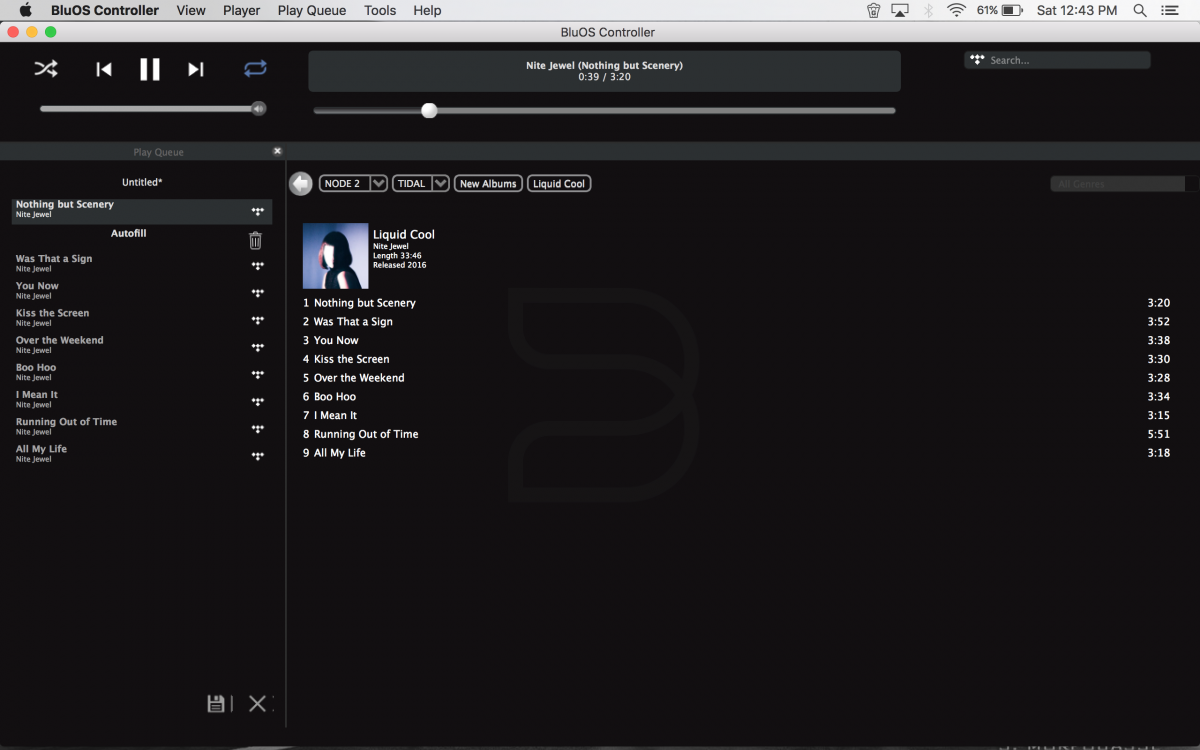Click the Bluetooth menu bar icon
Viewport: 1200px width, 750px height.
coord(928,10)
